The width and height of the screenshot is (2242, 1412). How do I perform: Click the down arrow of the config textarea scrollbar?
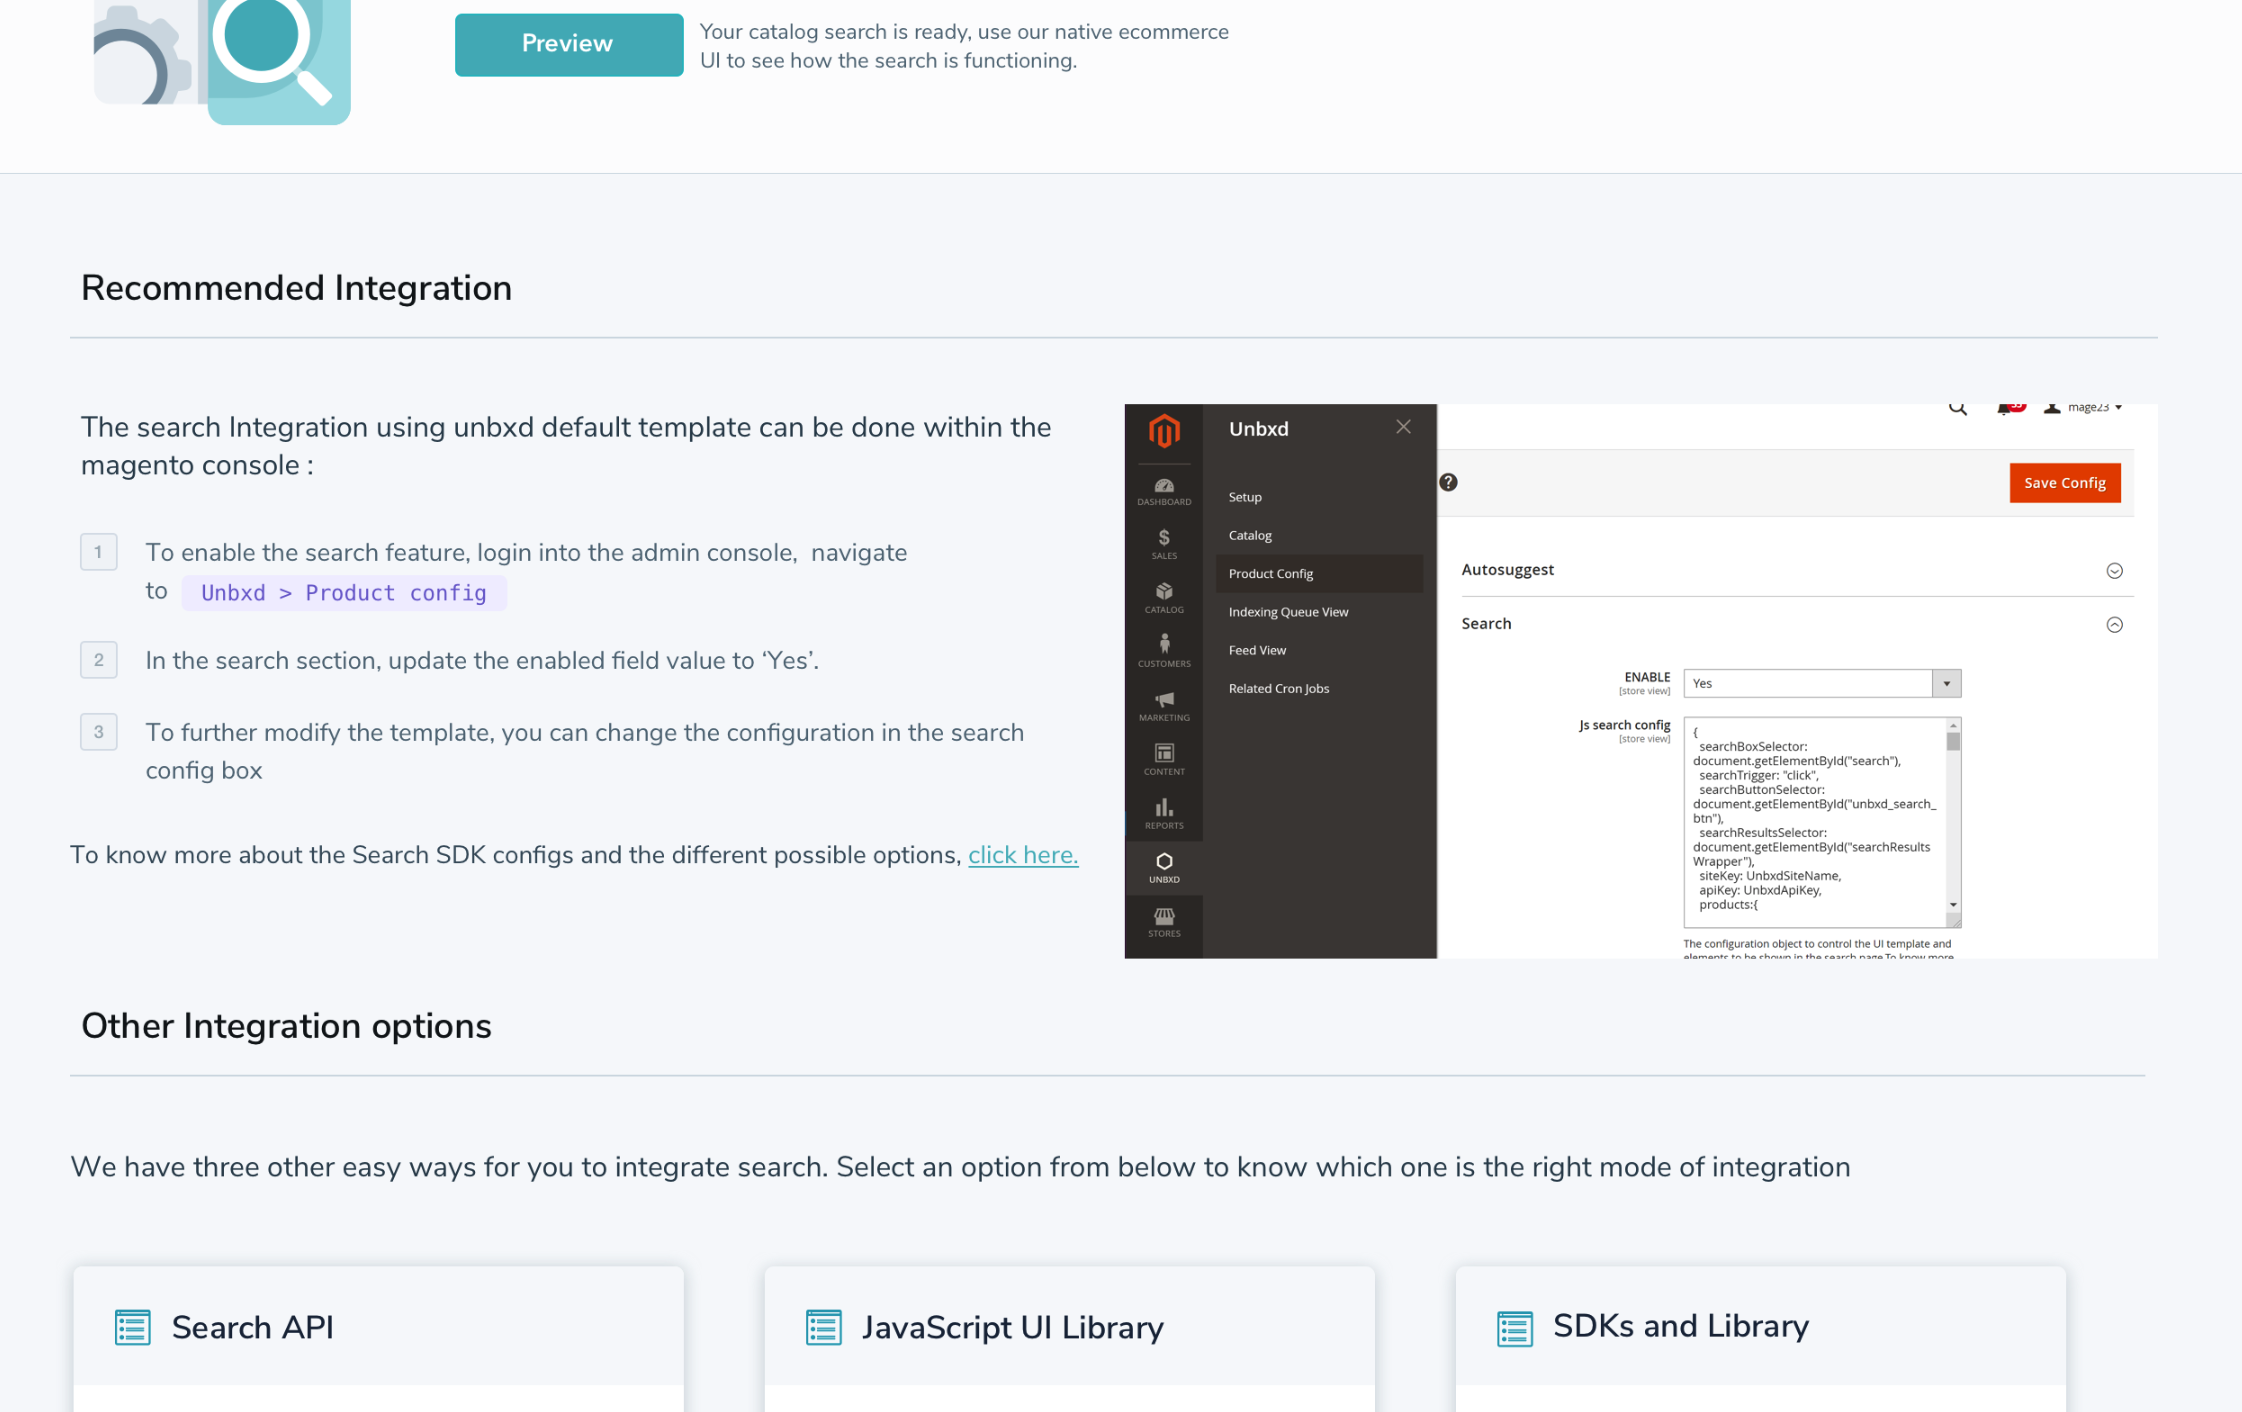point(1952,905)
